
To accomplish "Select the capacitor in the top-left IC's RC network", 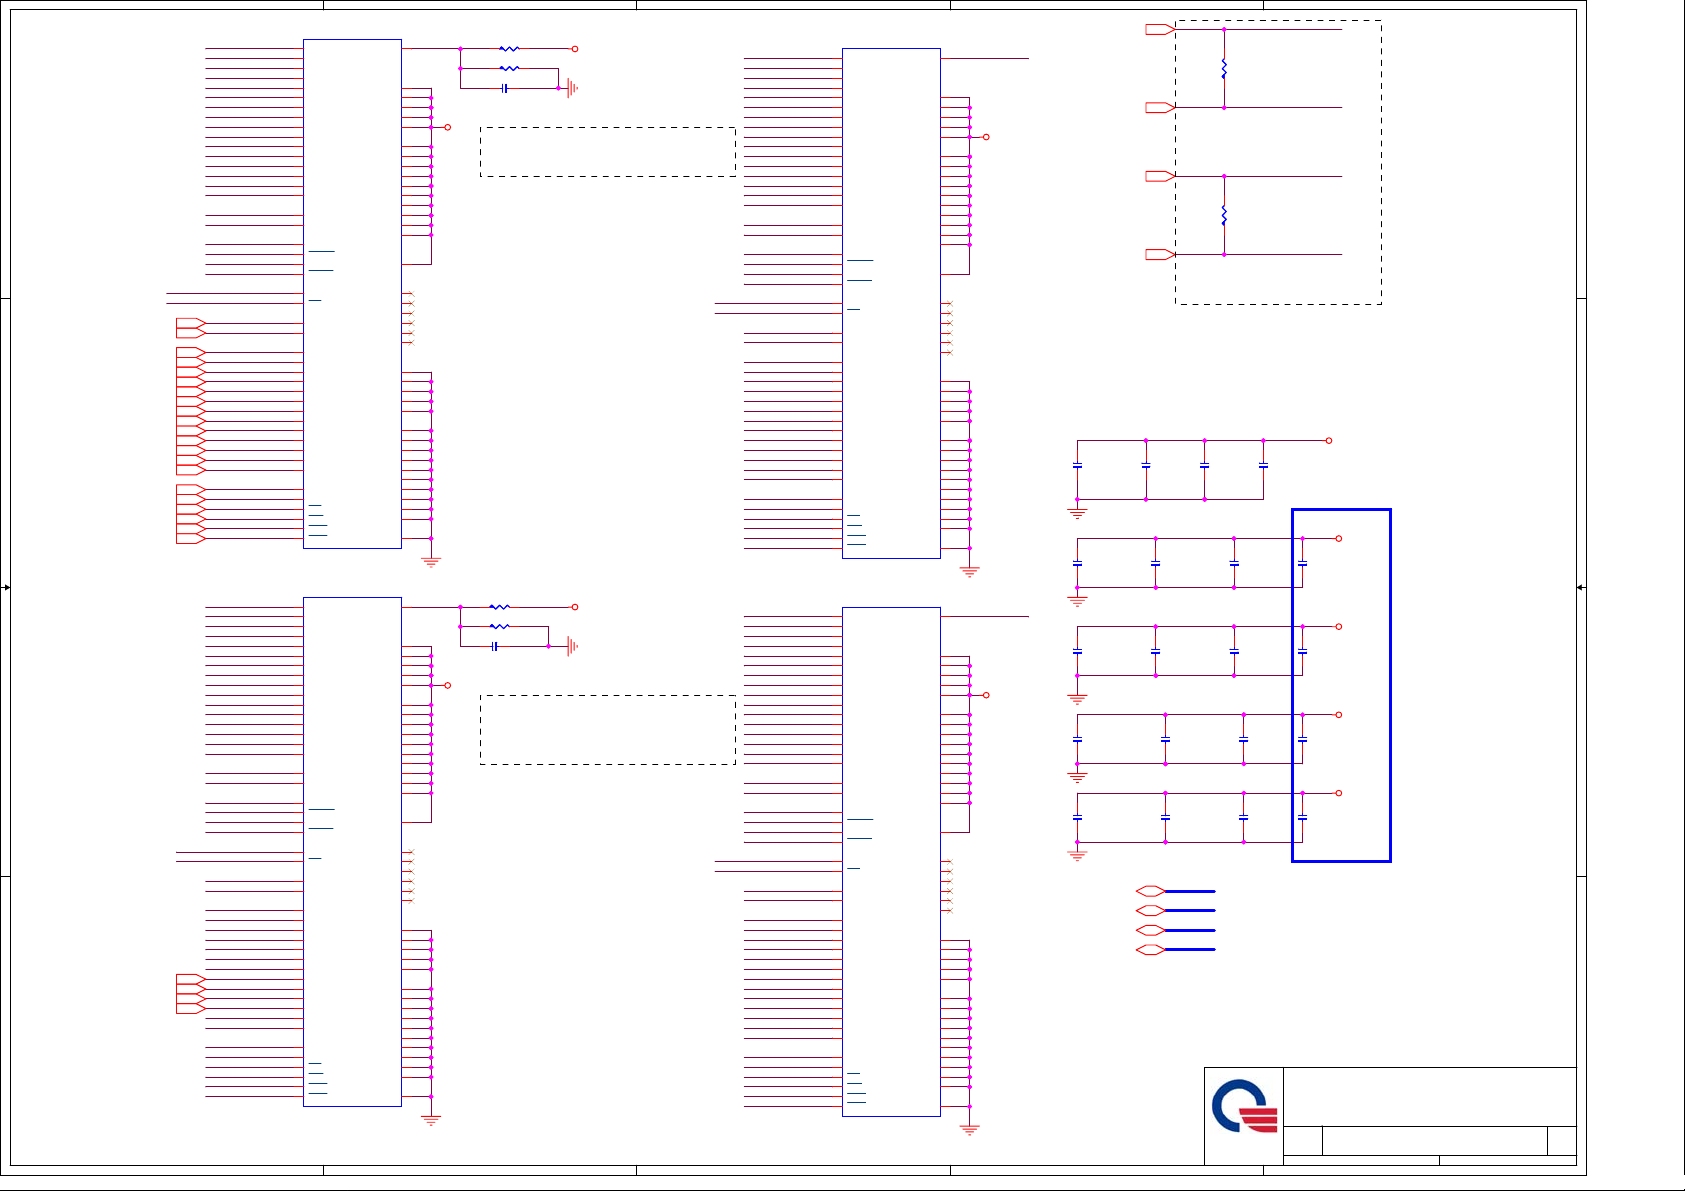I will click(x=505, y=88).
